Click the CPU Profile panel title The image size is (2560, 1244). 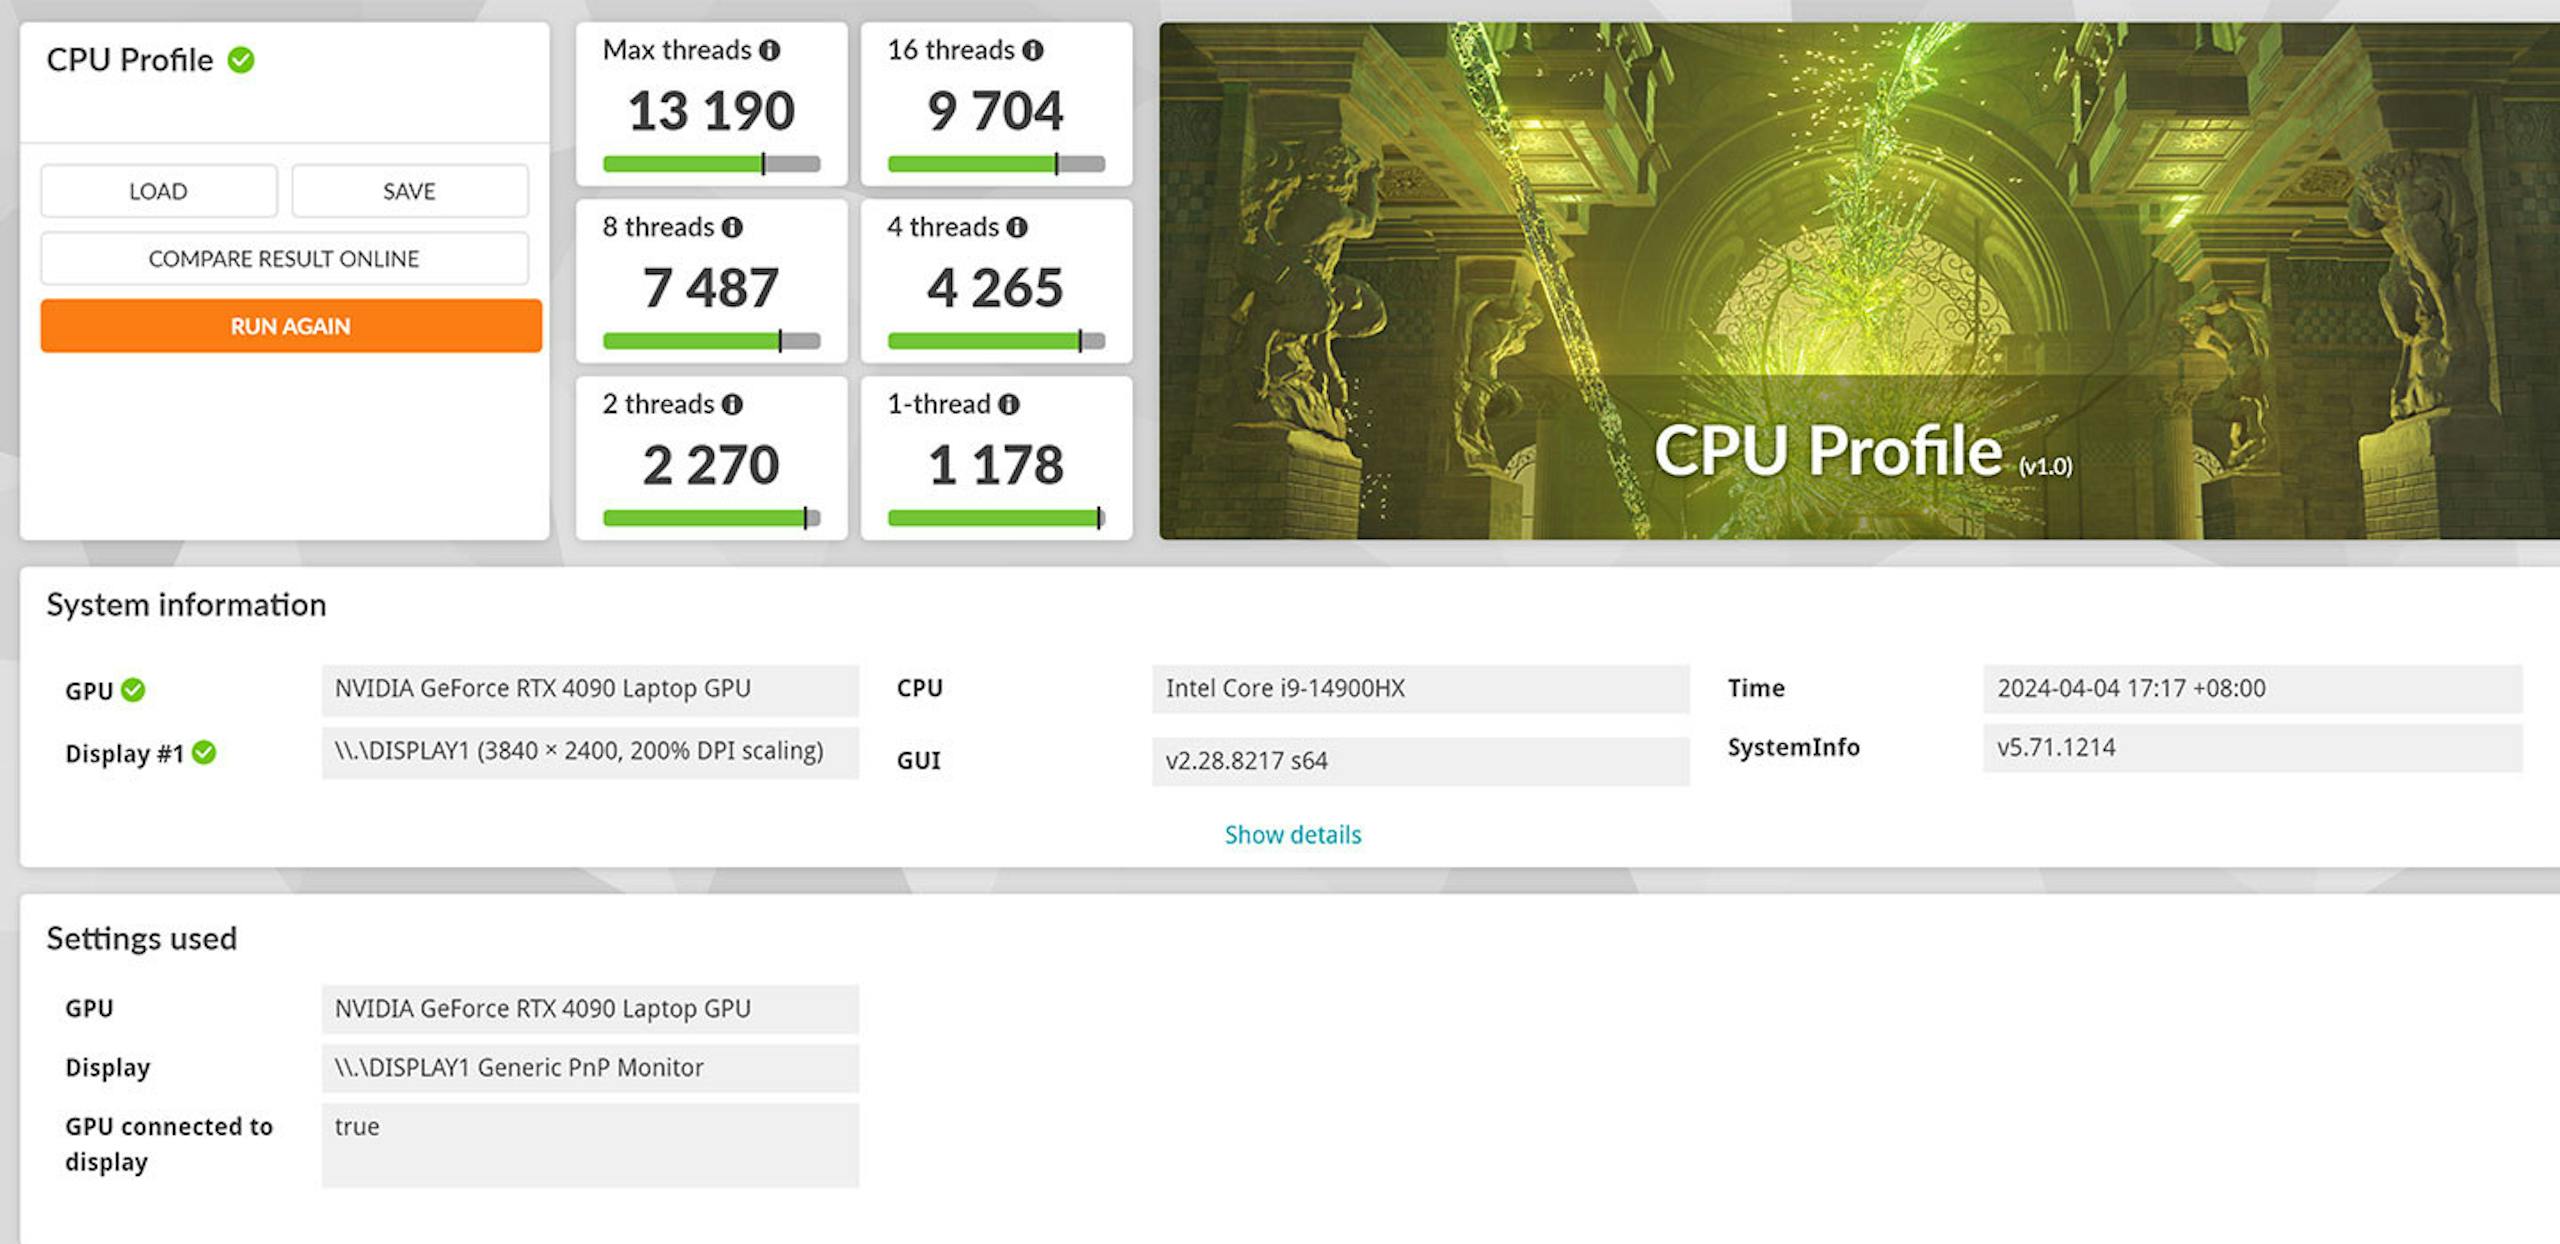coord(130,60)
